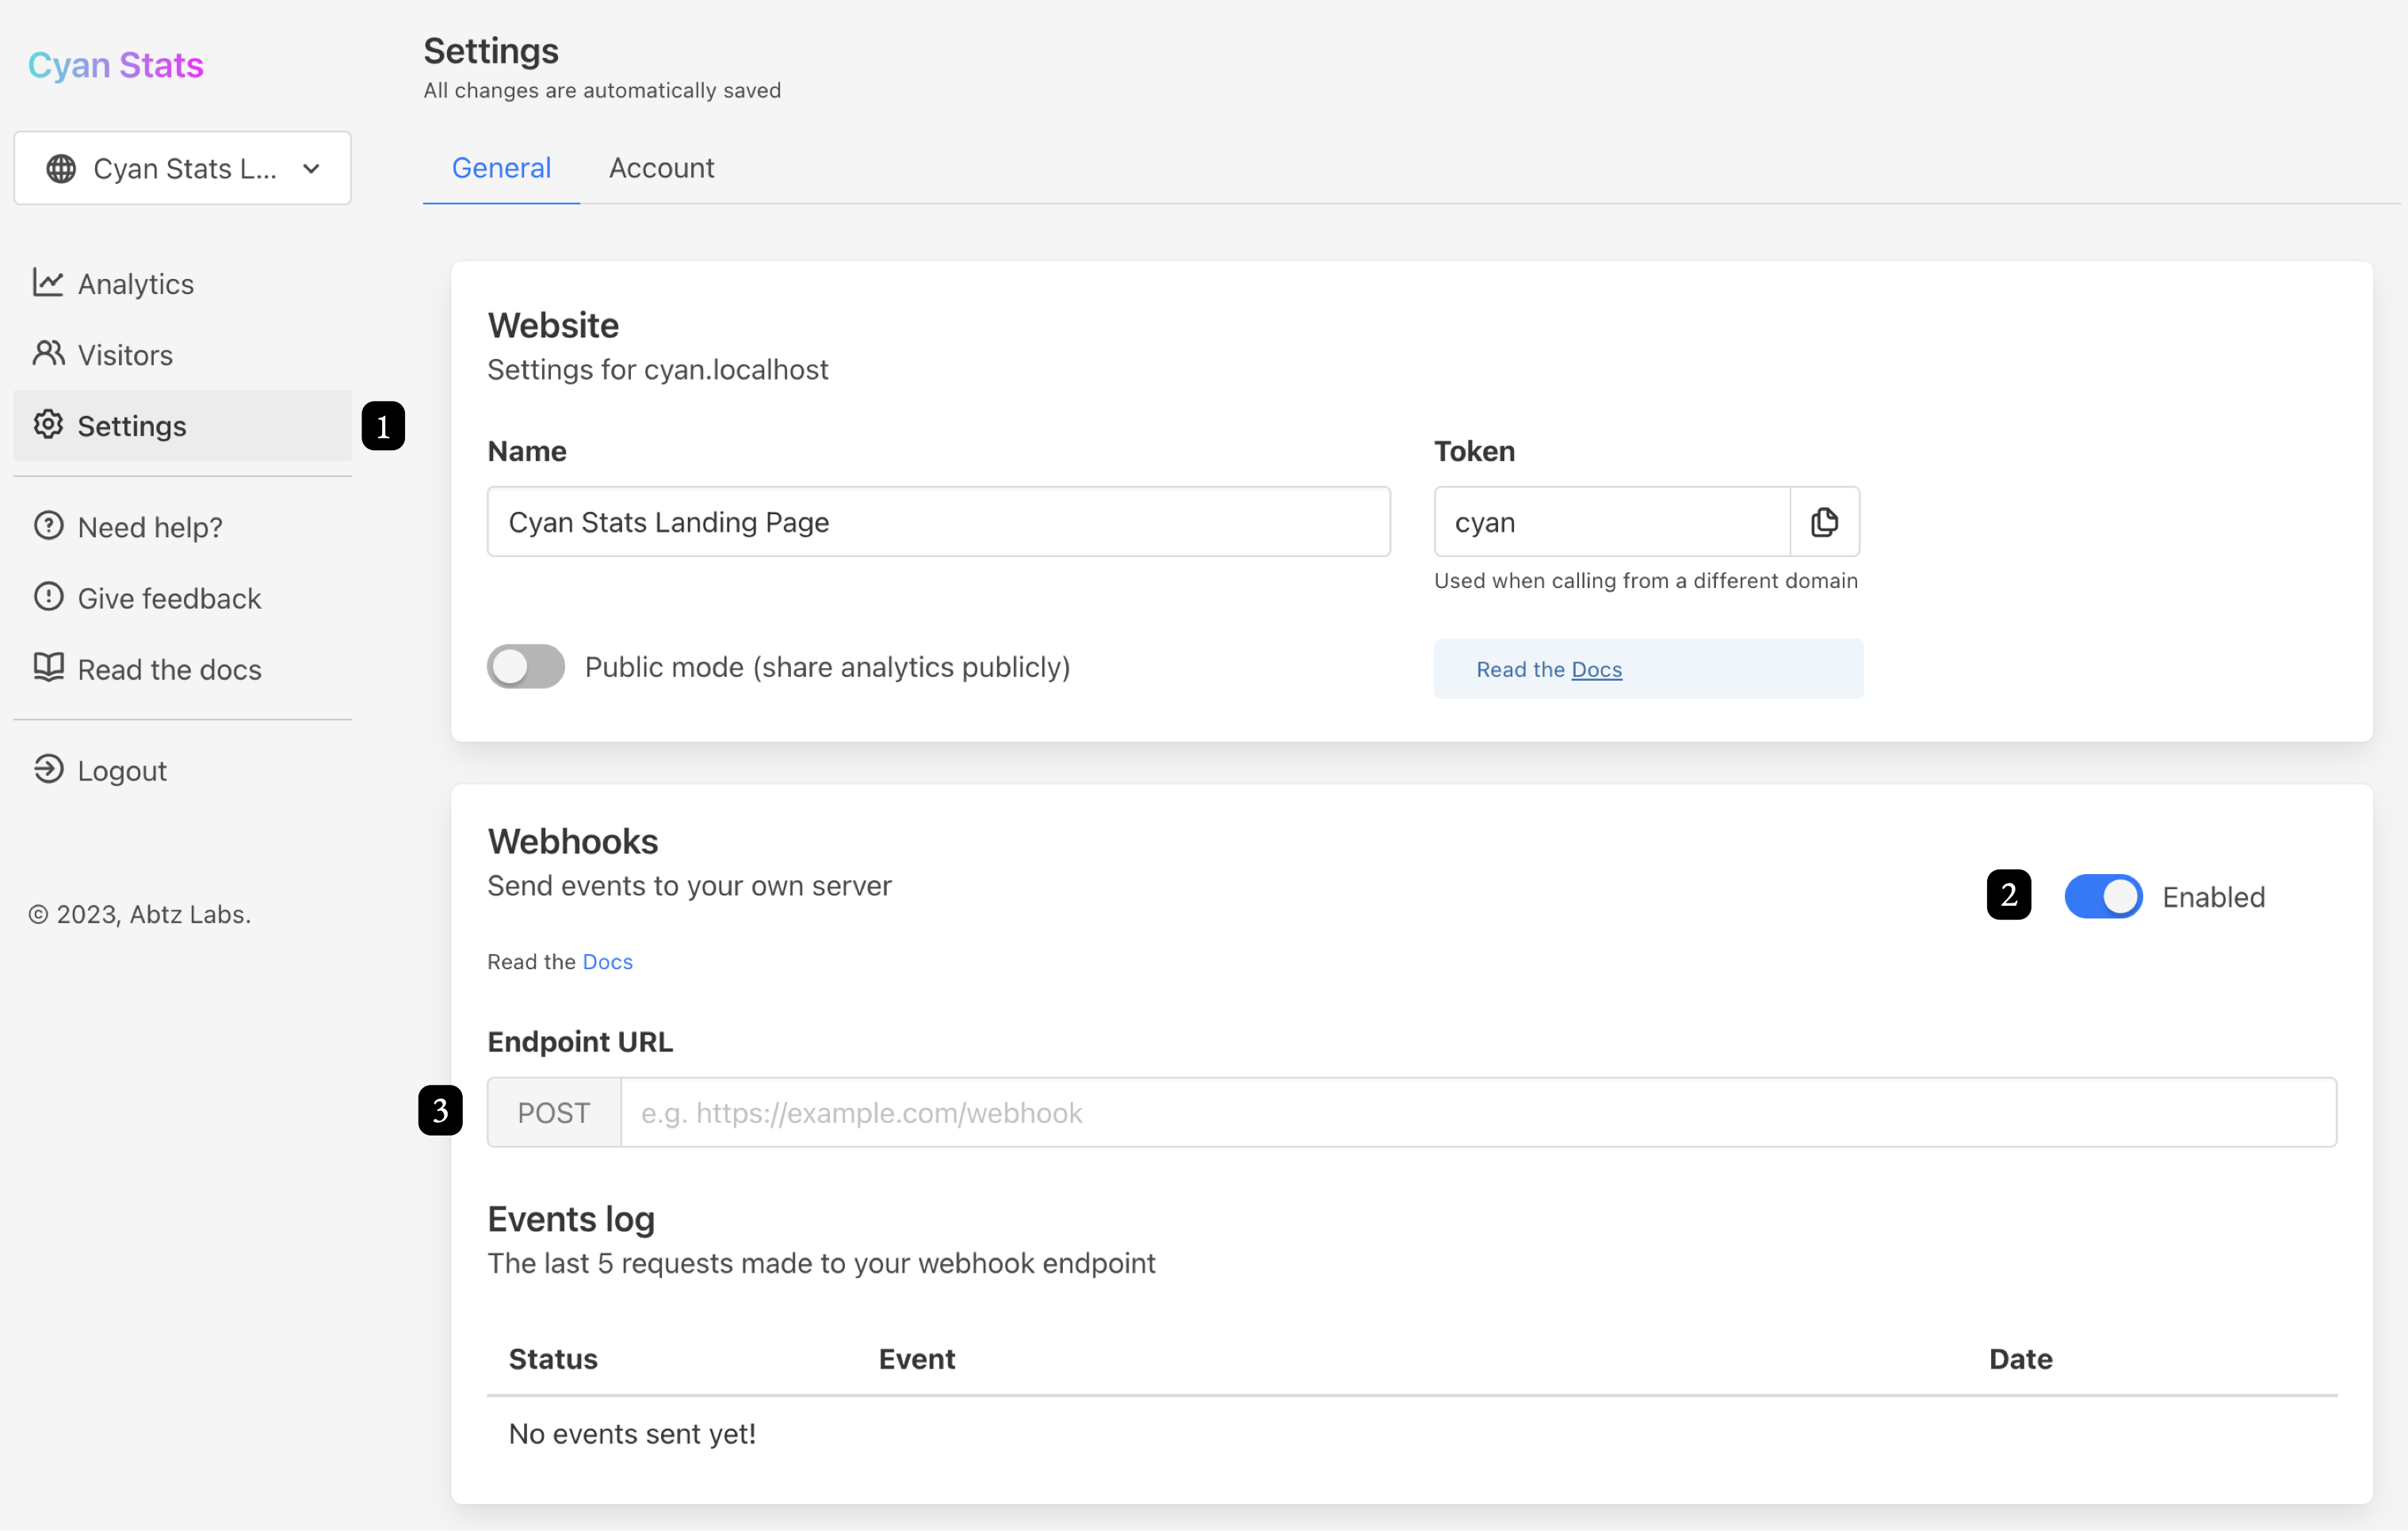The height and width of the screenshot is (1531, 2408).
Task: Select the Analytics chart icon in sidebar
Action: pyautogui.click(x=48, y=283)
